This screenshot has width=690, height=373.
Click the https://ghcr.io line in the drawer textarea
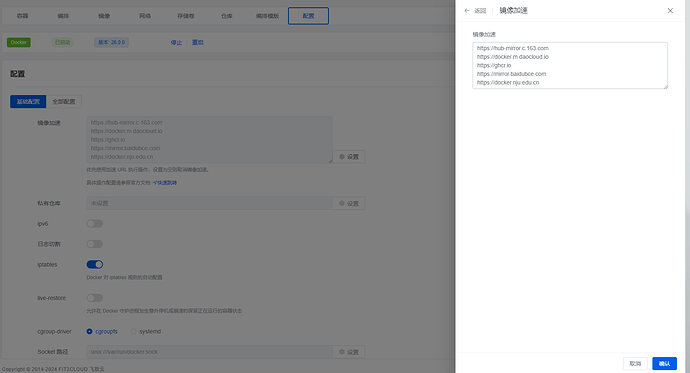click(x=494, y=65)
